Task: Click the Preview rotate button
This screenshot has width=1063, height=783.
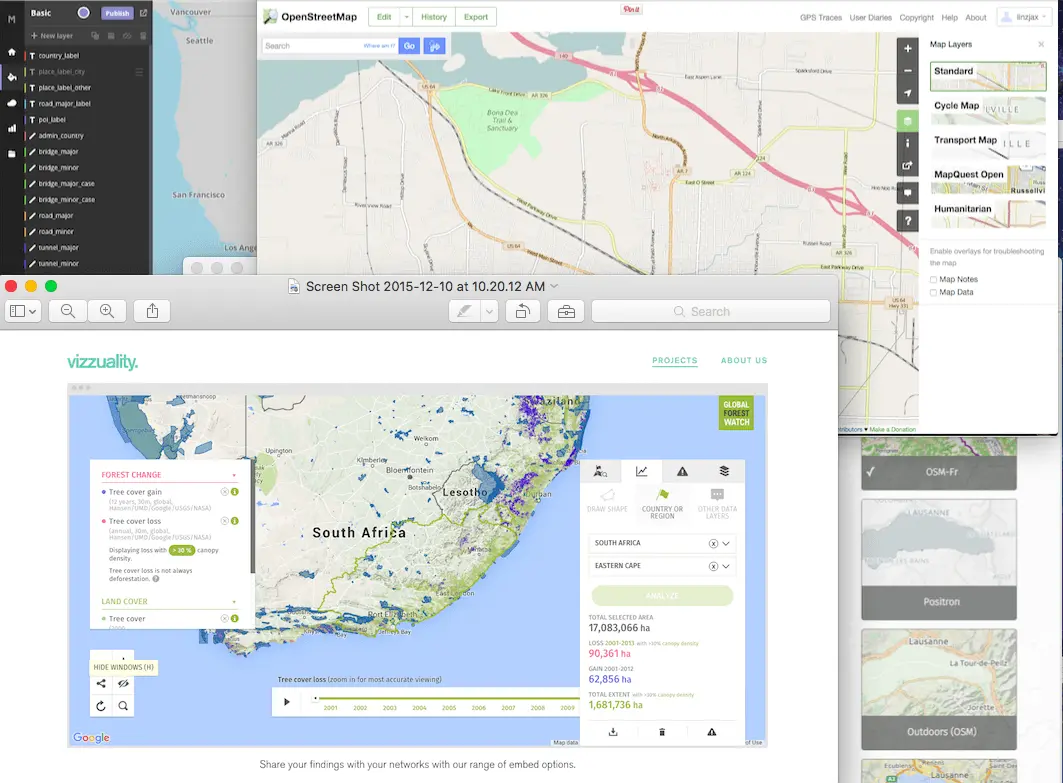Action: click(x=523, y=311)
